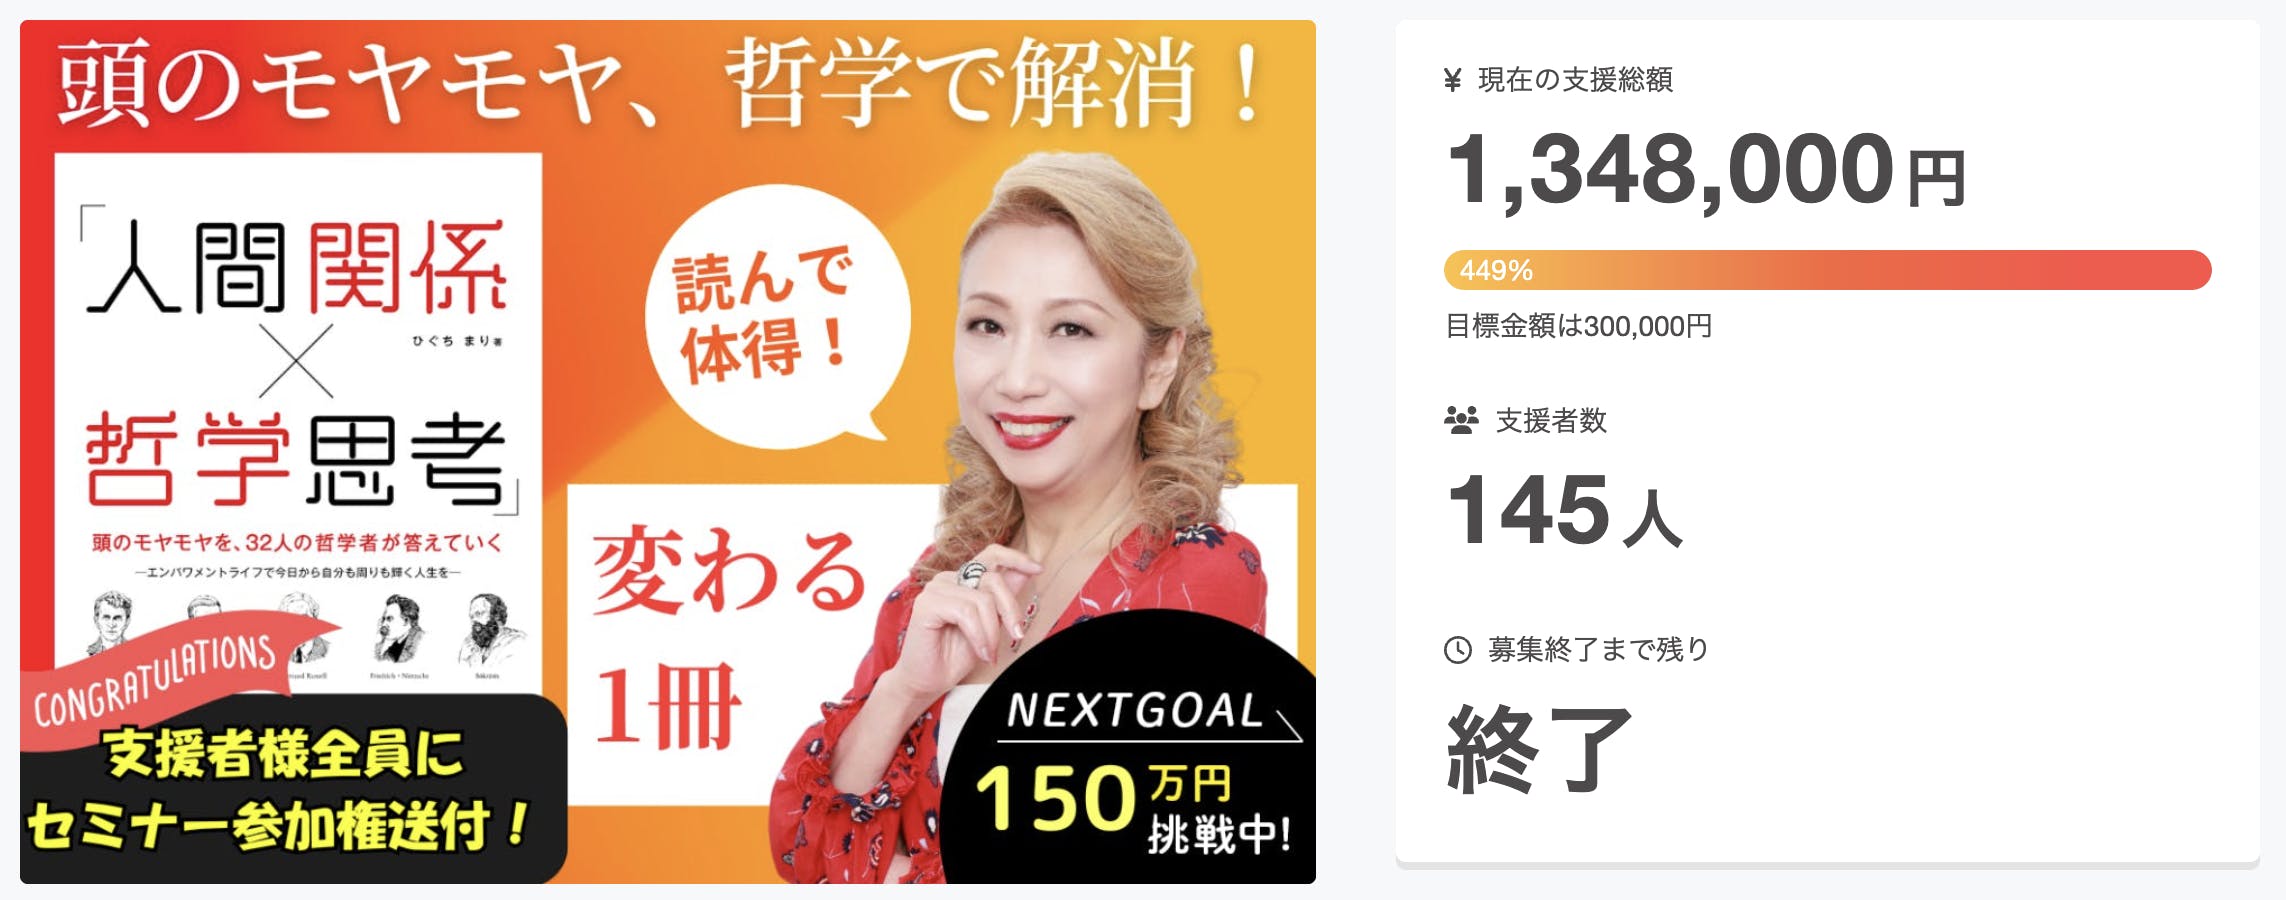
Task: Click the 支援者数 label
Action: click(1551, 421)
